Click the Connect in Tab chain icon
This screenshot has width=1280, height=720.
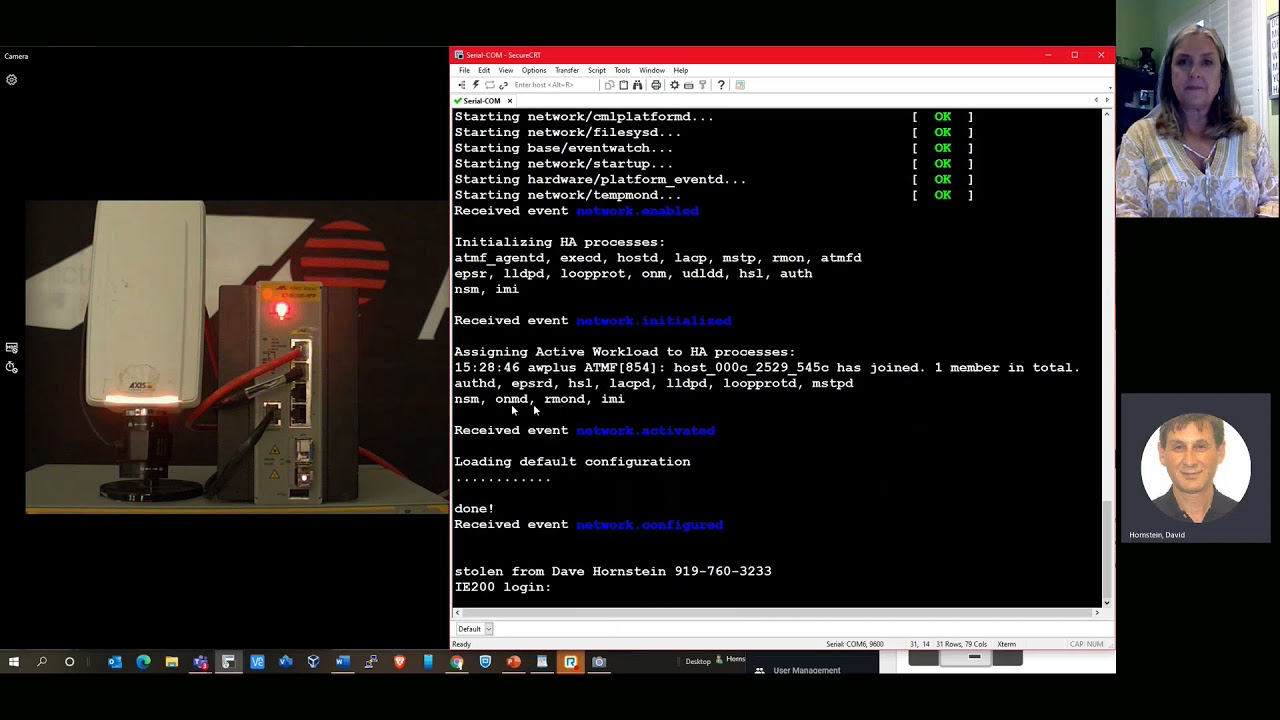point(504,85)
